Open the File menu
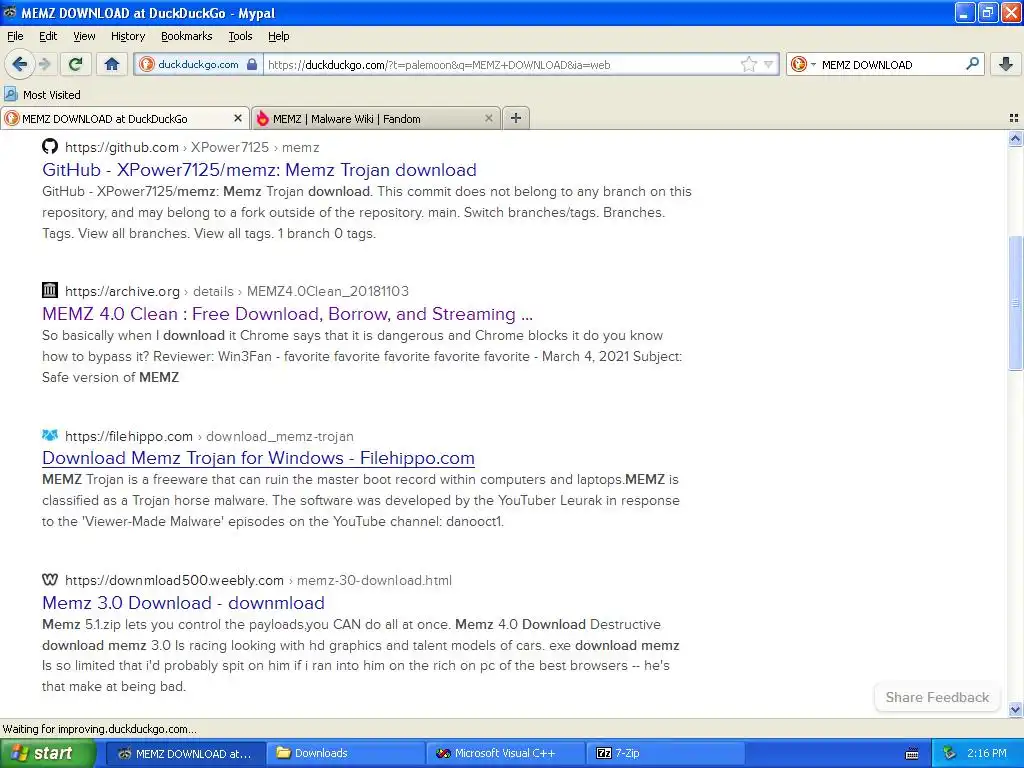 tap(15, 36)
